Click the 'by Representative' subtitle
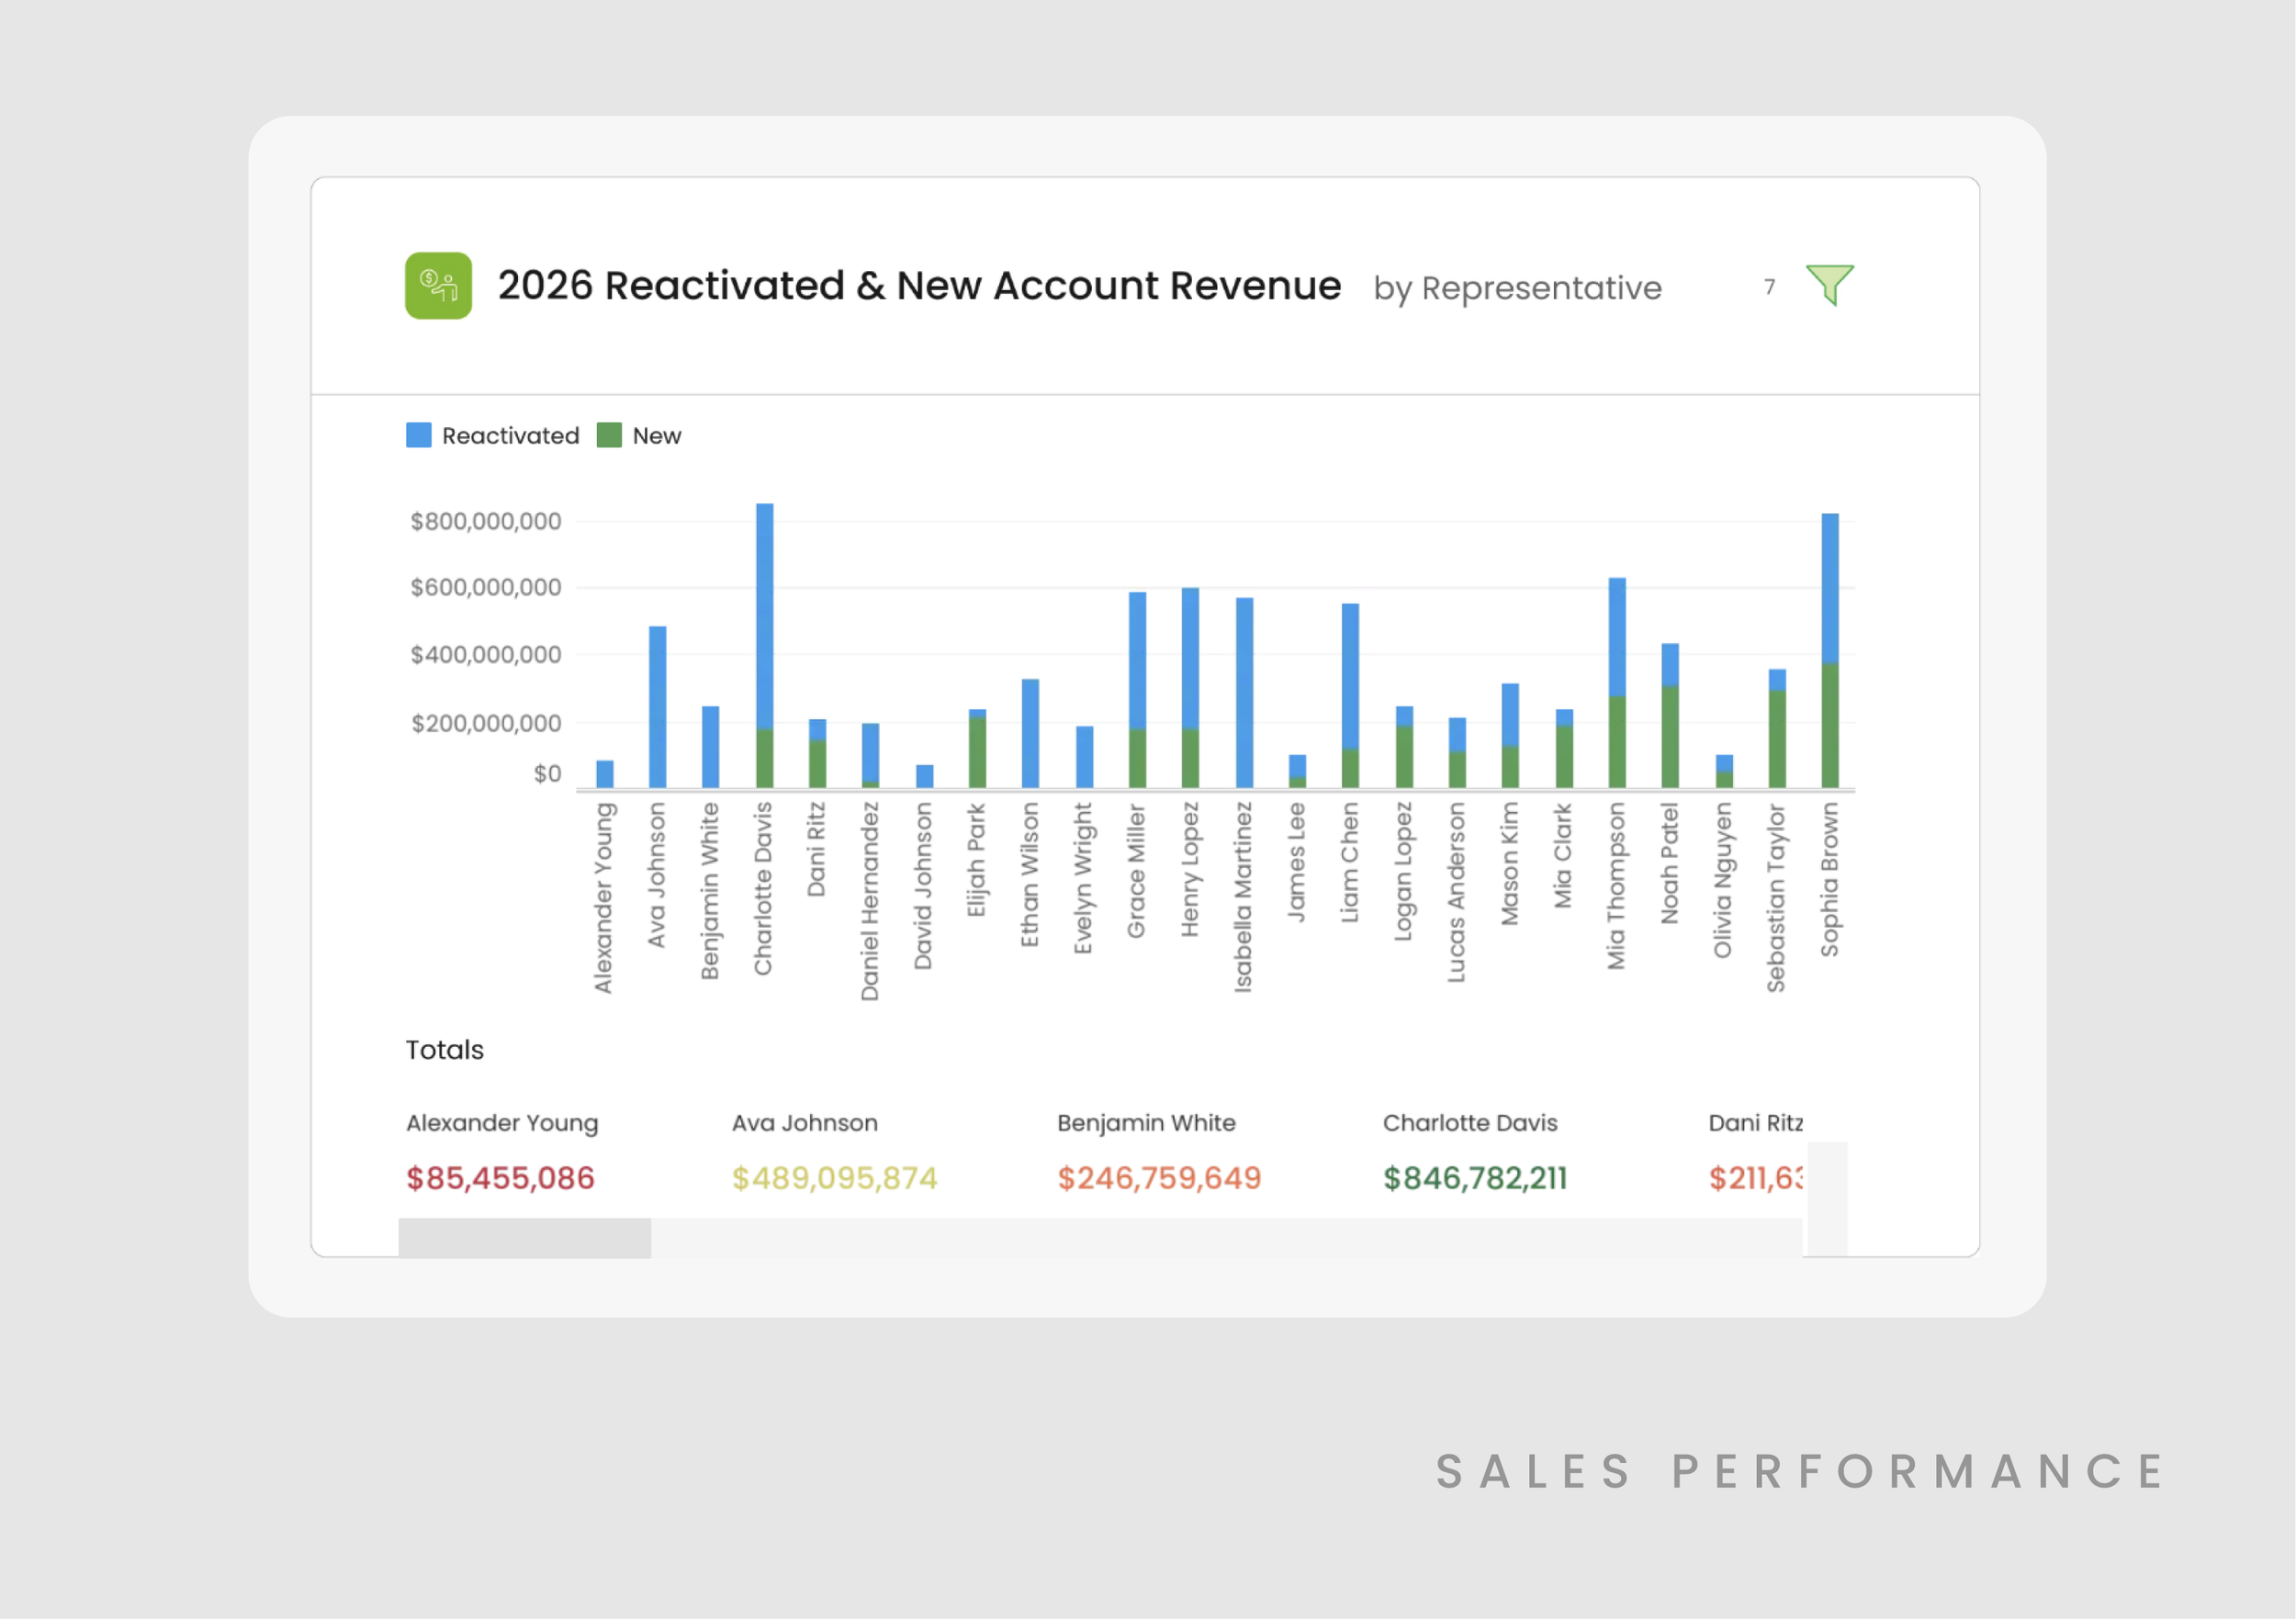2296x1620 pixels. [1518, 288]
